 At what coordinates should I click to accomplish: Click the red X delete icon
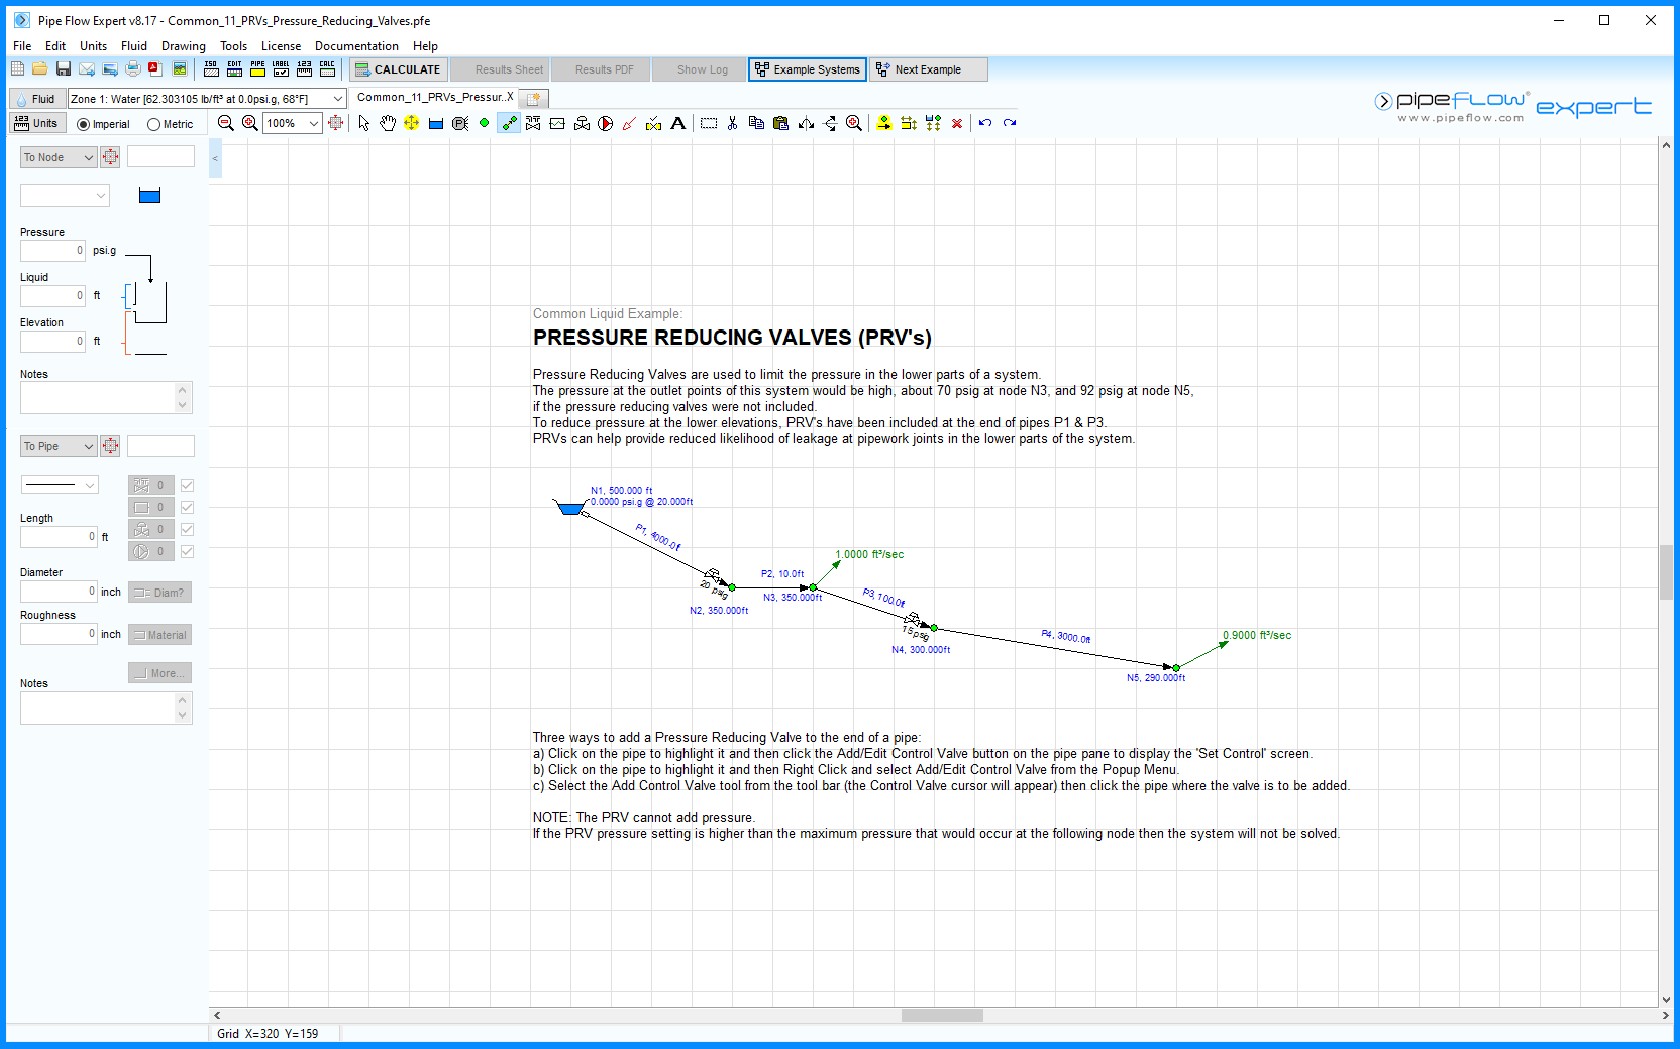point(957,123)
